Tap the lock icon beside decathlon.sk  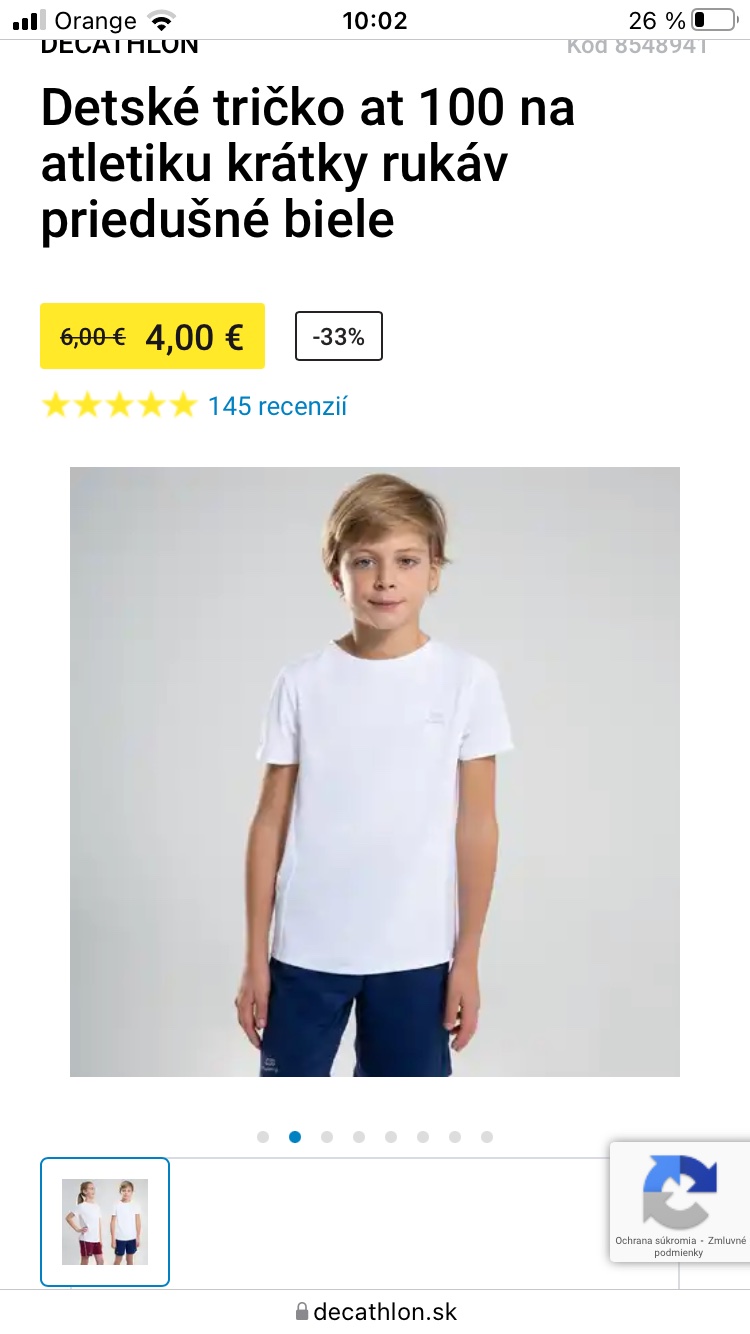302,1311
